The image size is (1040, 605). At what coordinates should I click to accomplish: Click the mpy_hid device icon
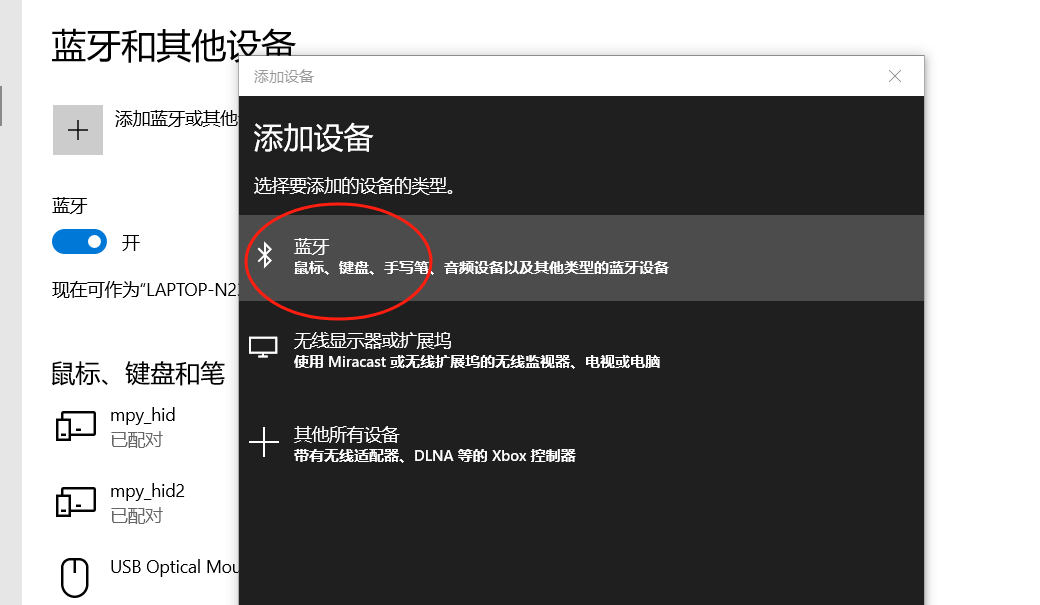[76, 427]
